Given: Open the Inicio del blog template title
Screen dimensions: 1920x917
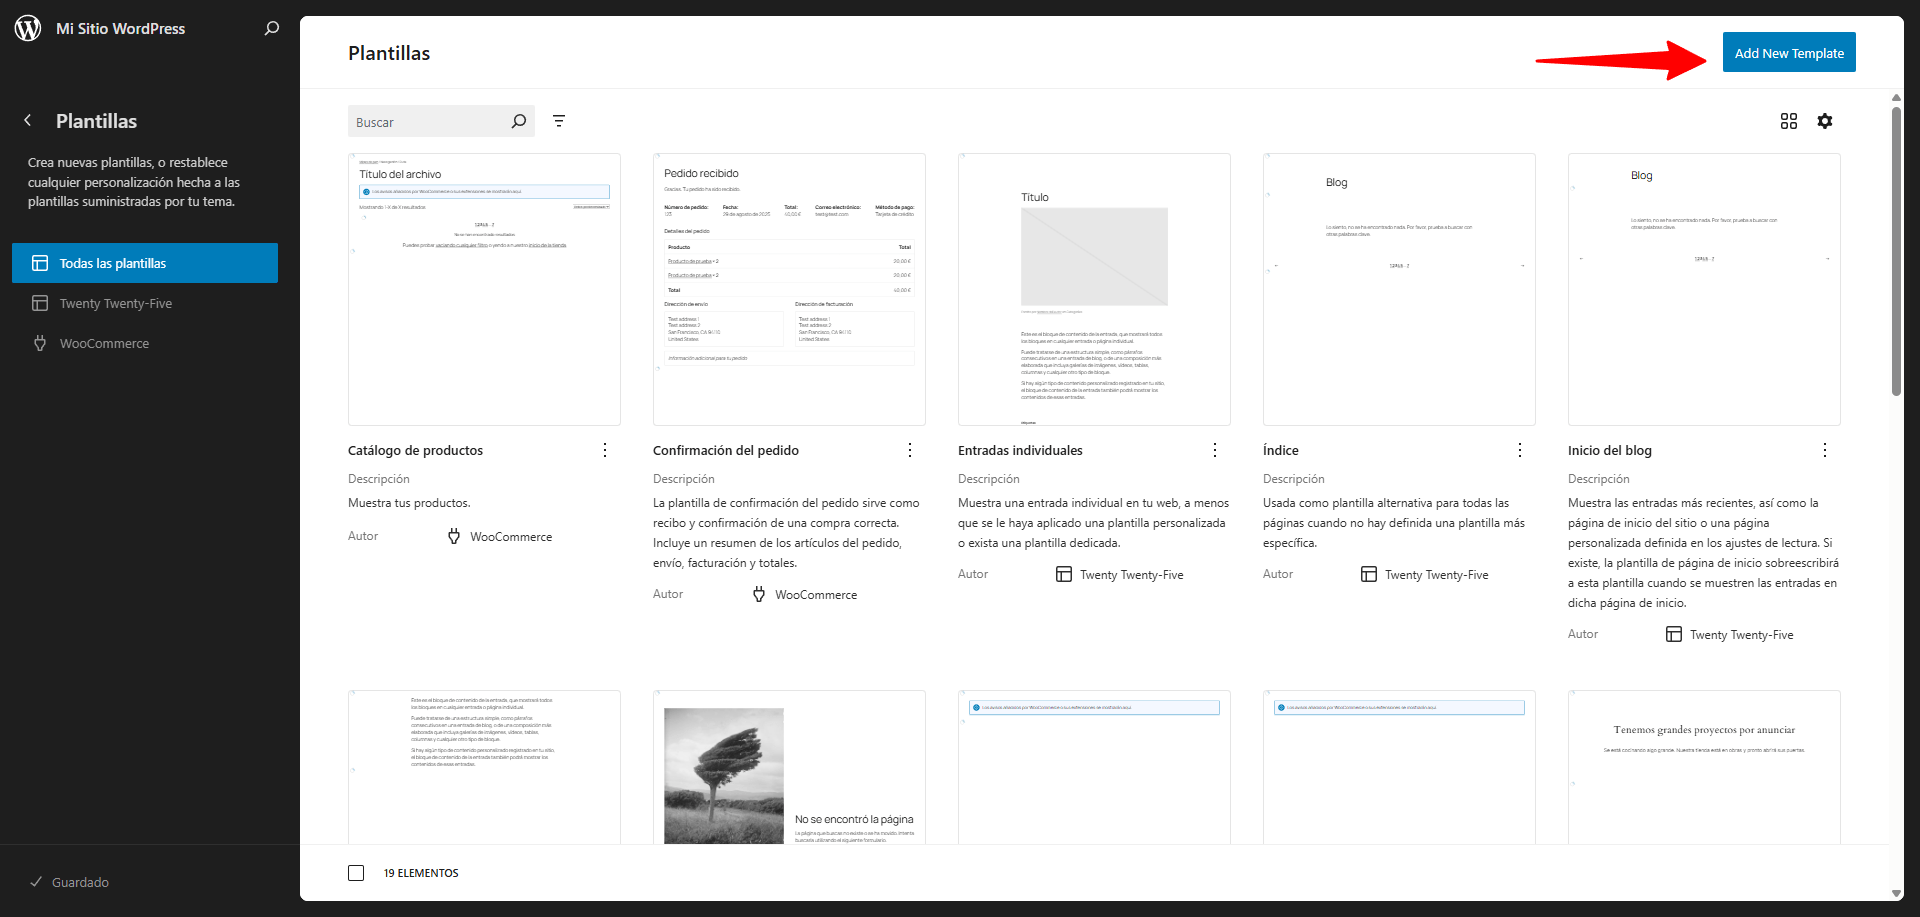Looking at the screenshot, I should [x=1609, y=450].
